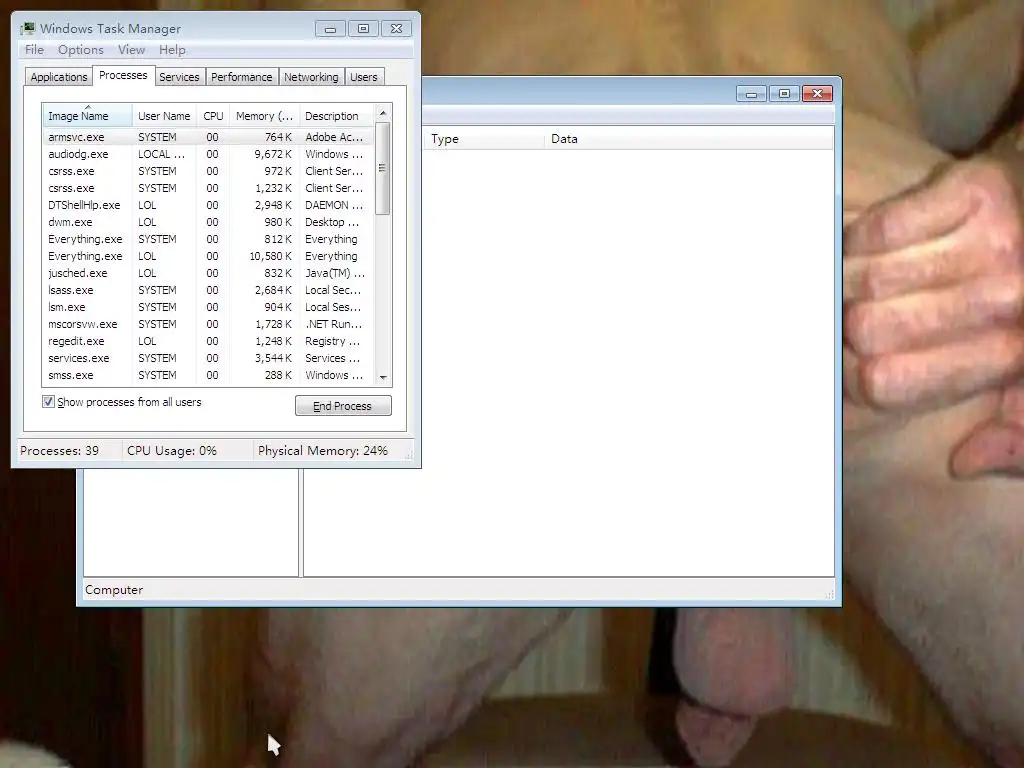Sort processes by the CPU column
1024x768 pixels.
point(213,116)
